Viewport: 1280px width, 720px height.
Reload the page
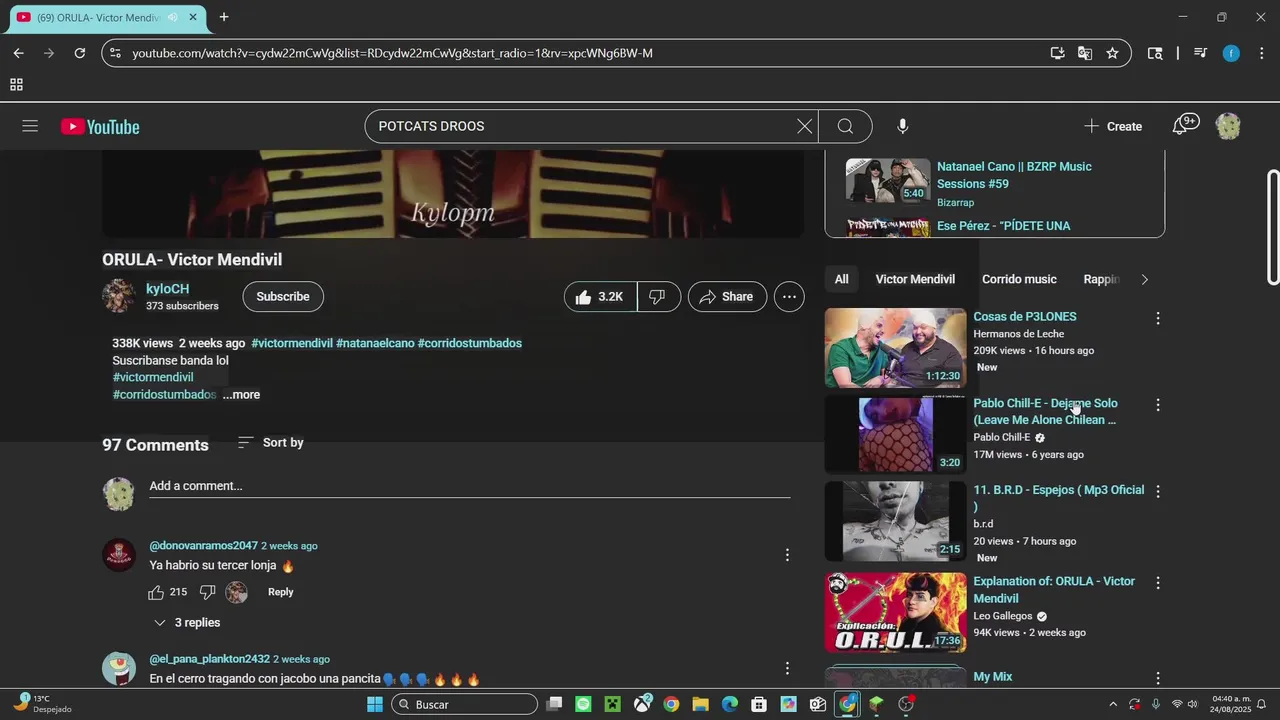(80, 53)
